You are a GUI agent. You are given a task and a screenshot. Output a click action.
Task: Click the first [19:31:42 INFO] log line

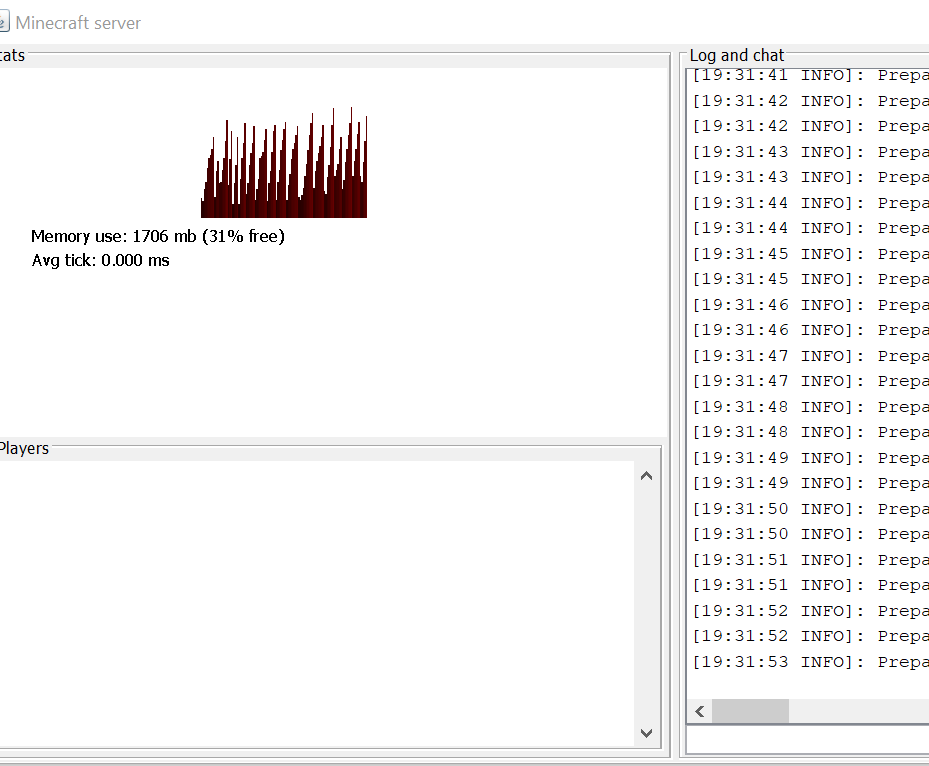pos(811,101)
